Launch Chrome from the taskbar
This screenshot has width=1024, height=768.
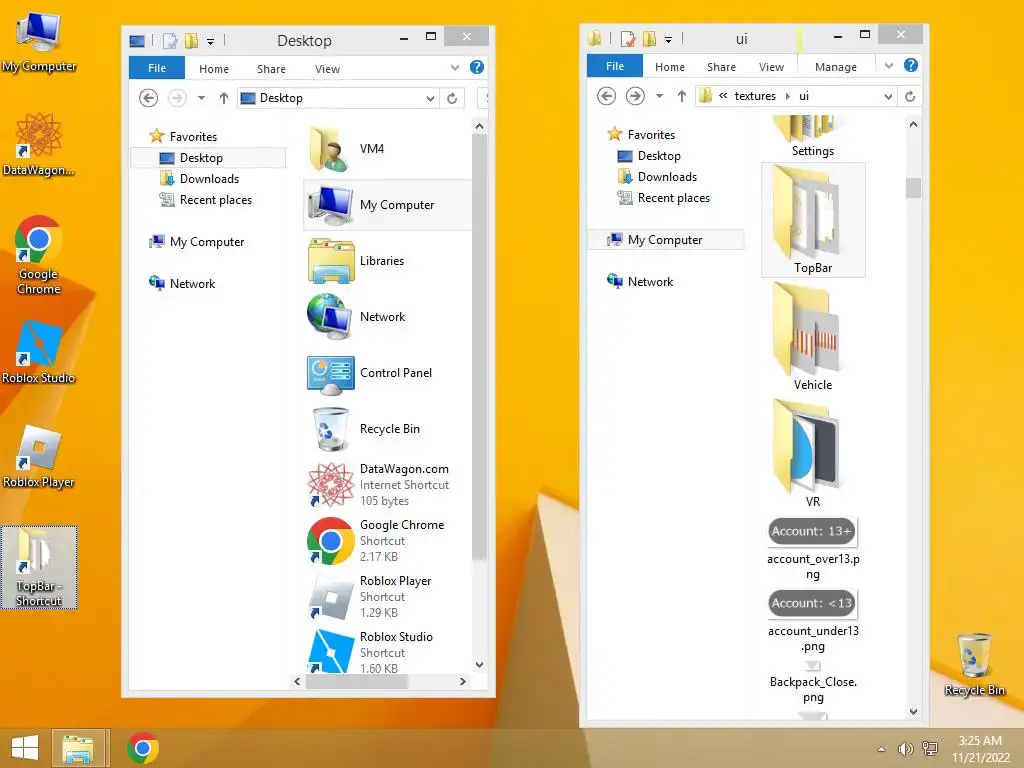point(143,748)
